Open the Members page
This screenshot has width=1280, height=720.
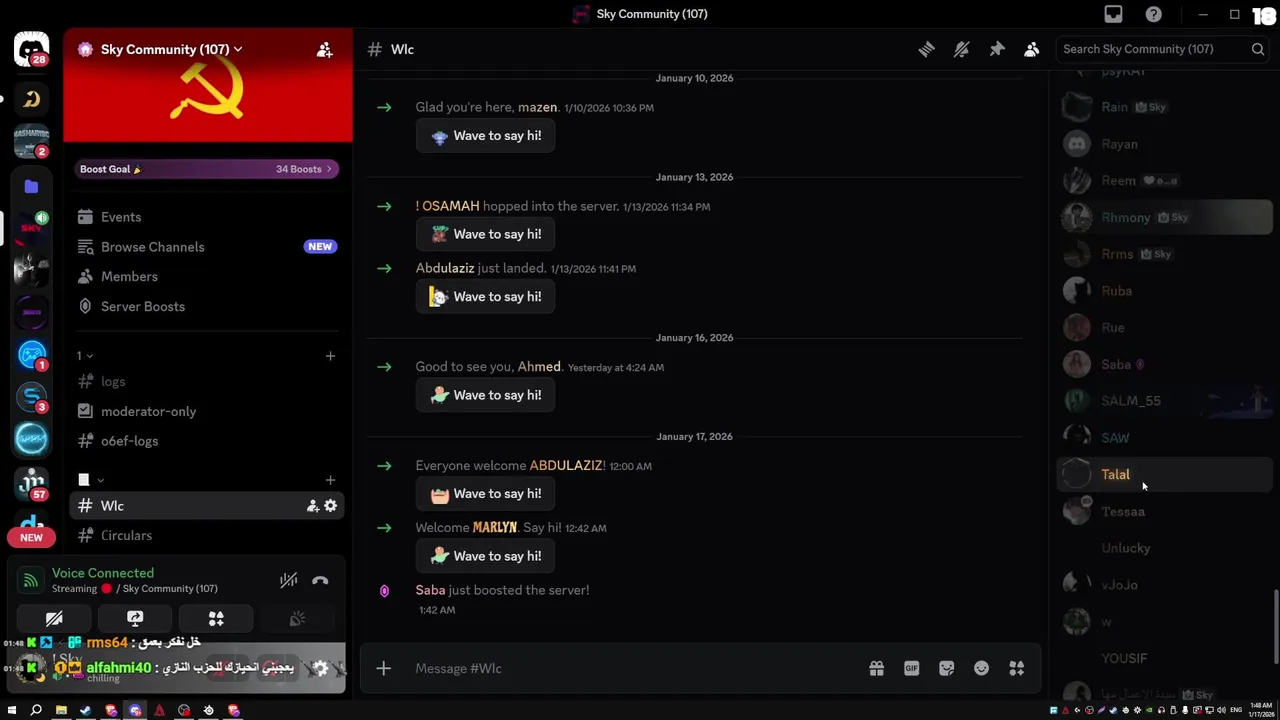[x=207, y=276]
